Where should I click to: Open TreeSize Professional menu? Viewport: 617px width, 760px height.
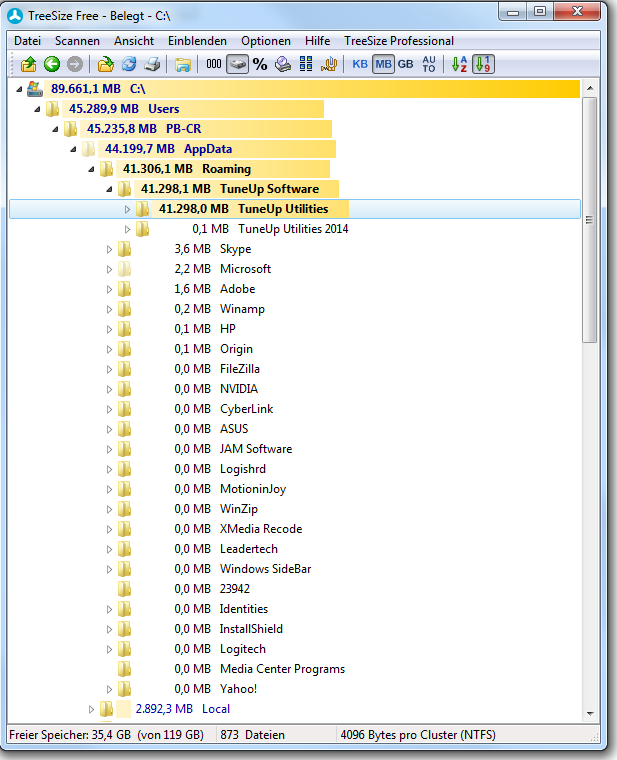coord(399,41)
